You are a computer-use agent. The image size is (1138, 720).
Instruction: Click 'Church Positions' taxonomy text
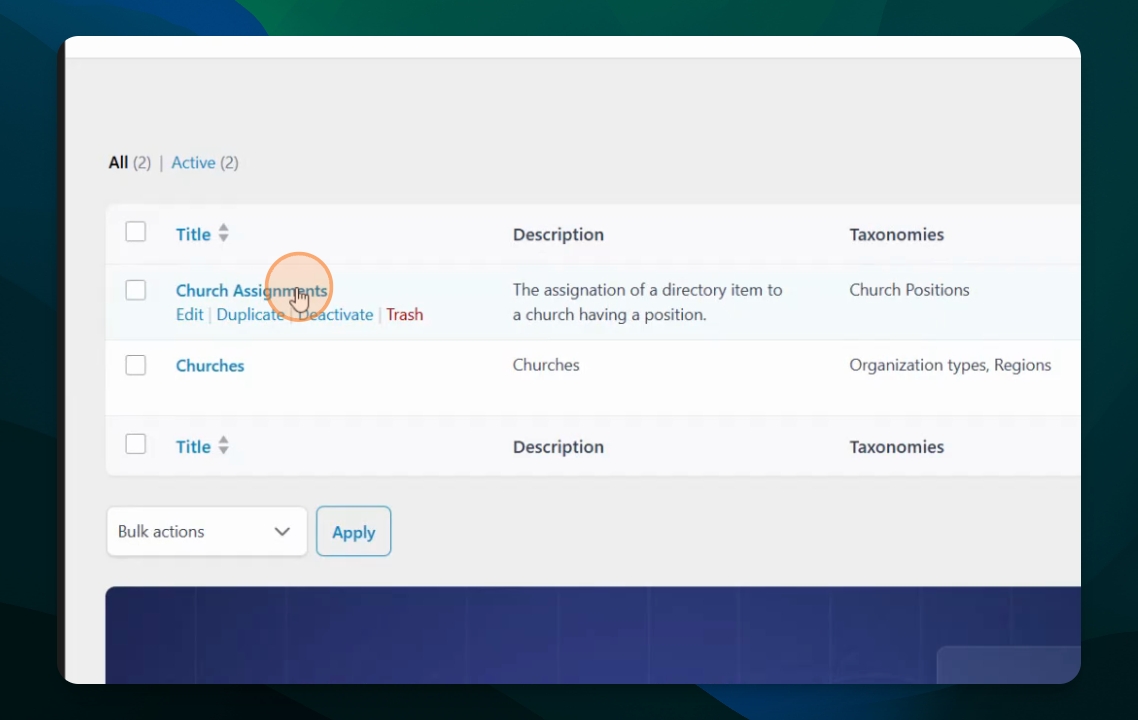click(909, 290)
